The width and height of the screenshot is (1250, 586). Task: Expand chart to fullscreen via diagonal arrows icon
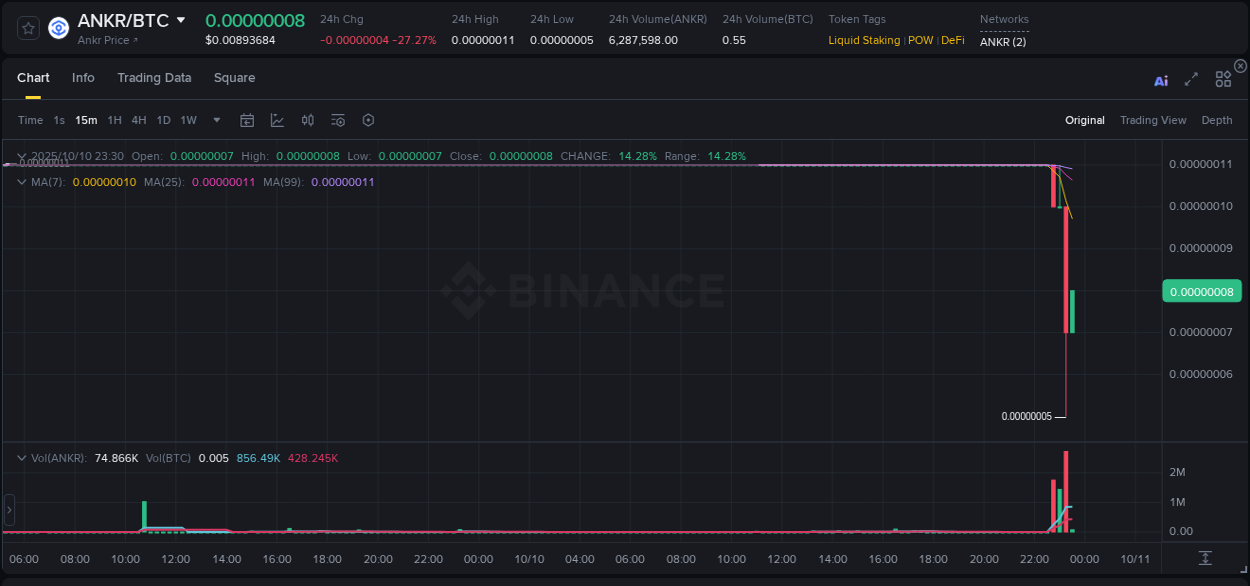click(x=1191, y=79)
